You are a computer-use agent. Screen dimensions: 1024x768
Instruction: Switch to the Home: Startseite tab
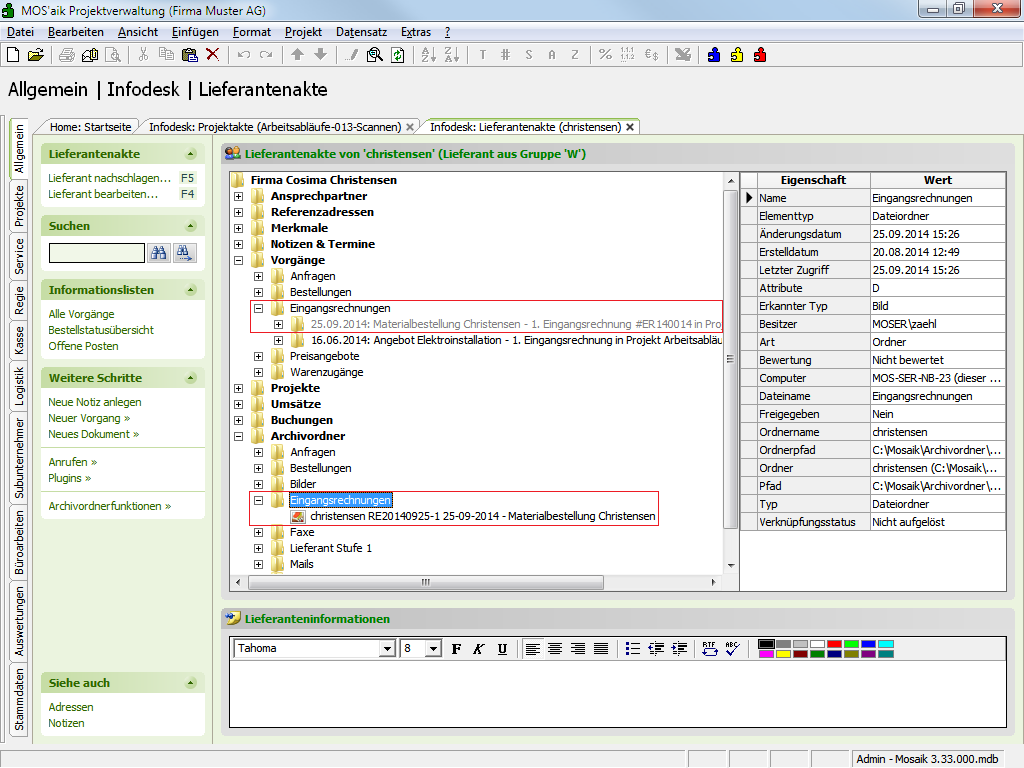pyautogui.click(x=90, y=127)
